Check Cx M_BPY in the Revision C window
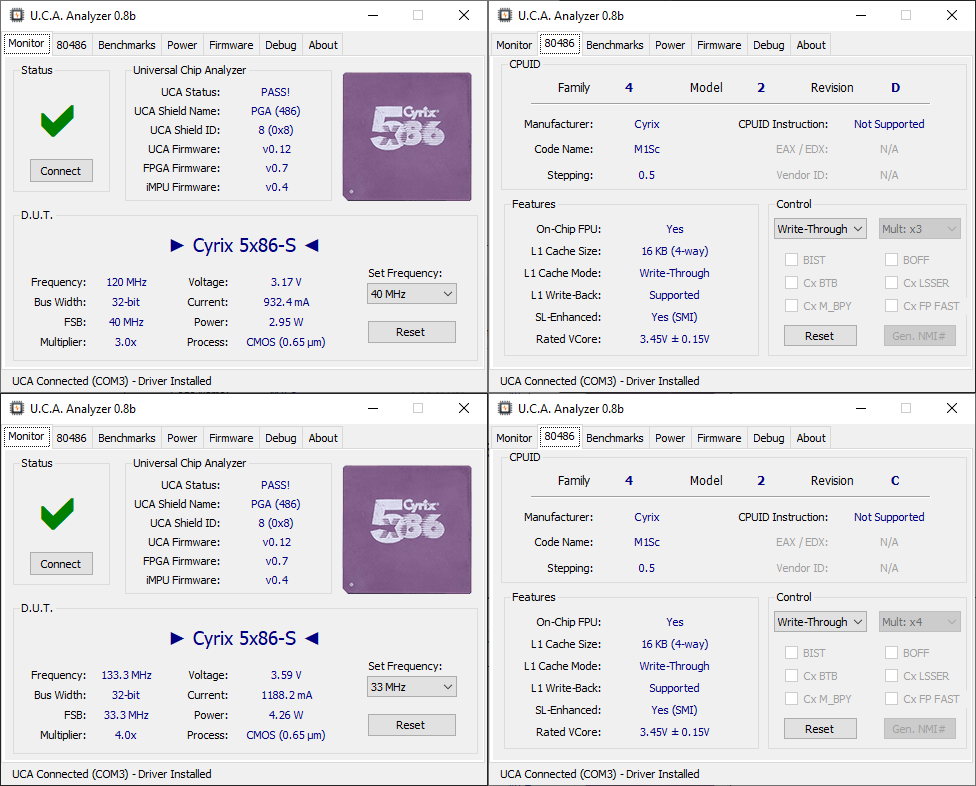This screenshot has width=976, height=786. (x=792, y=698)
